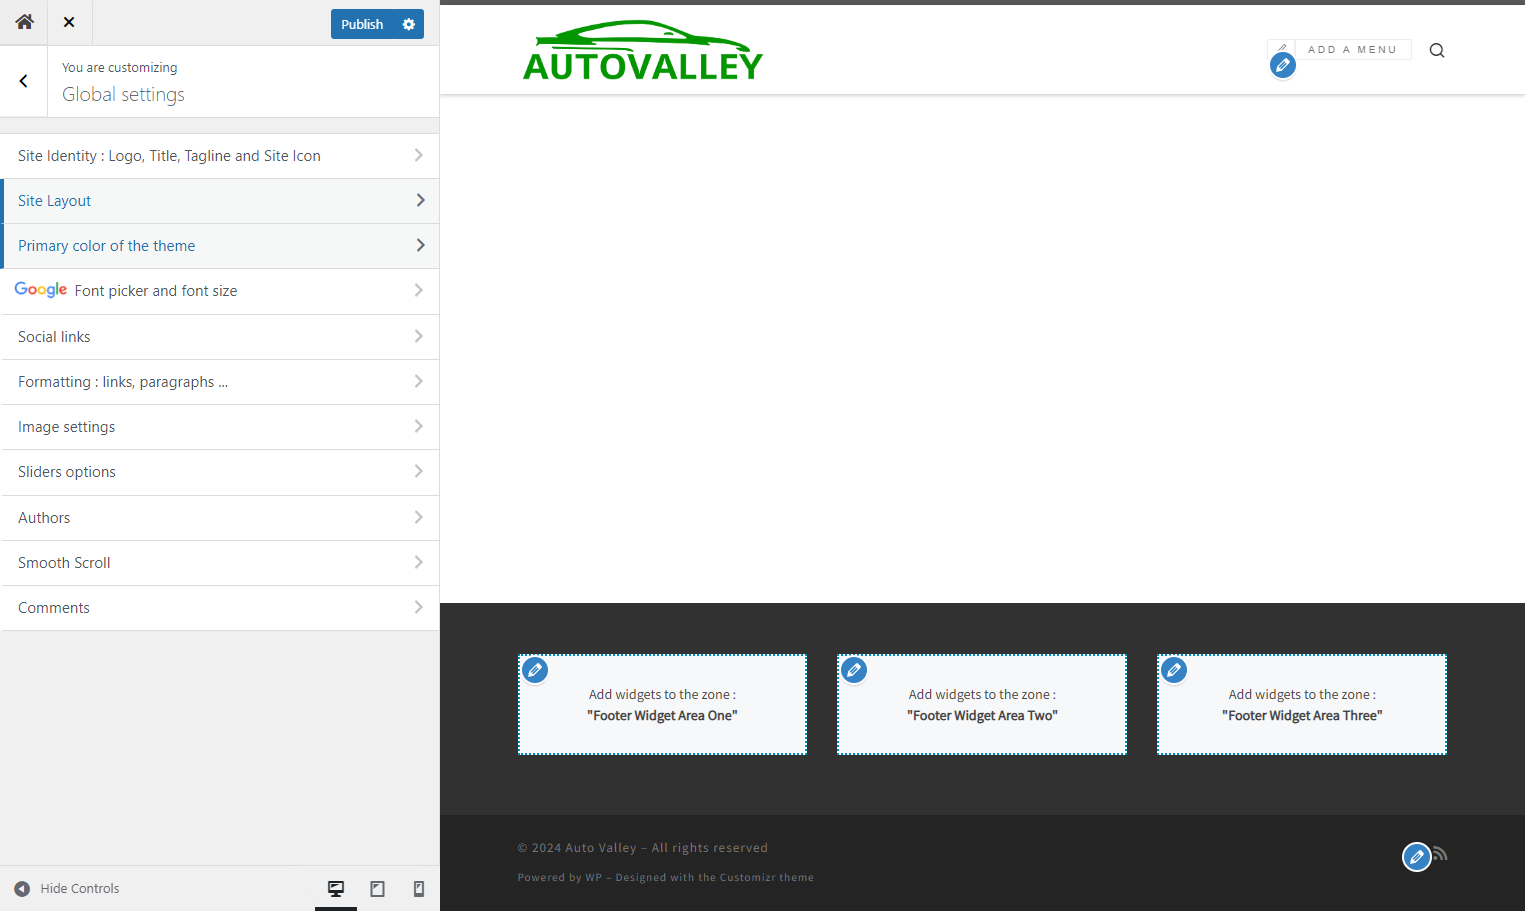Viewport: 1525px width, 911px height.
Task: Open publish settings gear icon
Action: click(408, 24)
